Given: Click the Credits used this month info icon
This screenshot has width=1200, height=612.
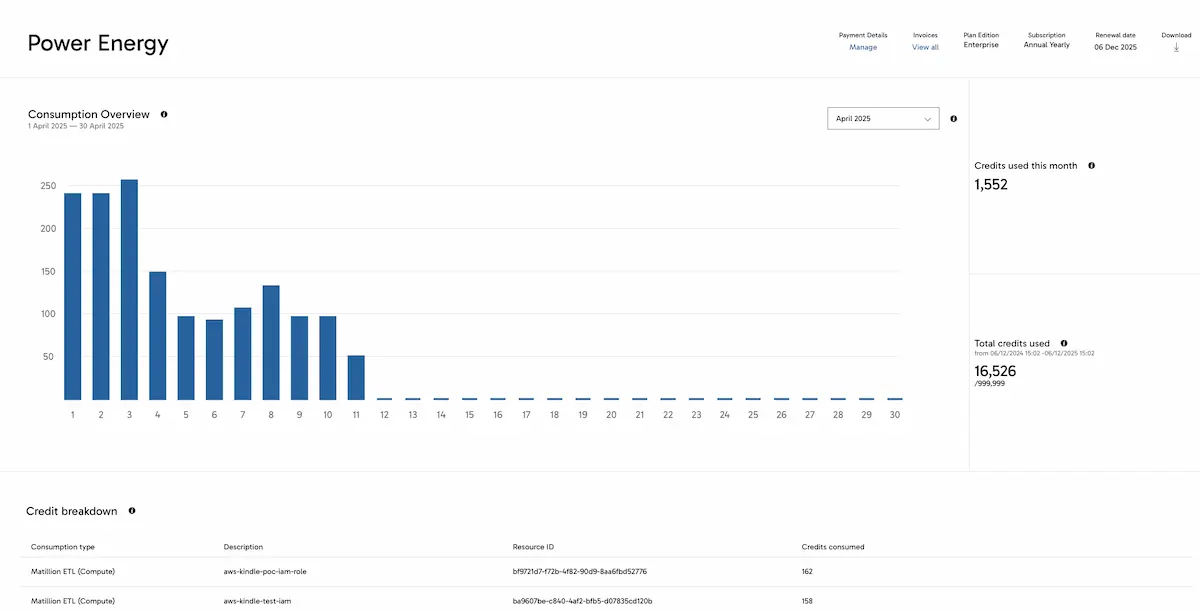Looking at the screenshot, I should tap(1091, 165).
